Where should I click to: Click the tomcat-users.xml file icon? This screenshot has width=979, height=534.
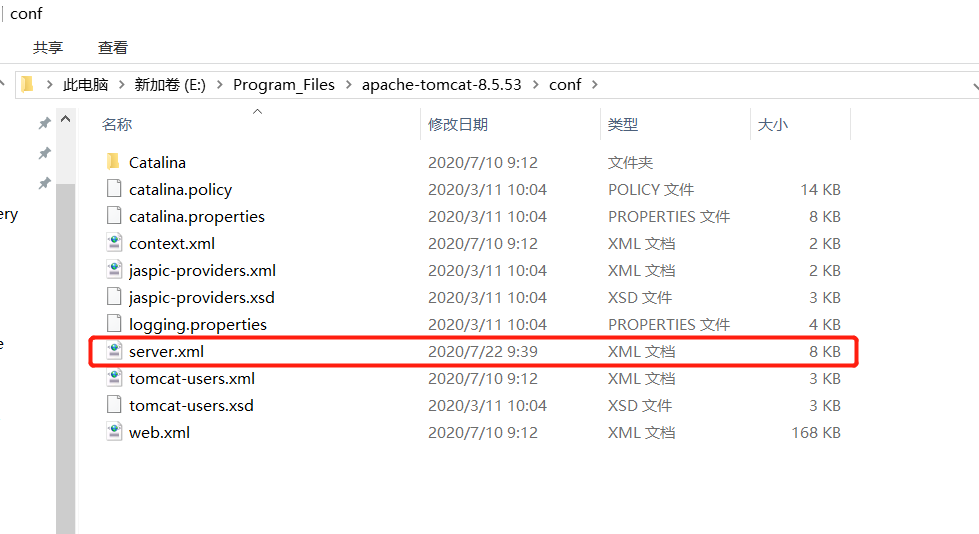114,377
